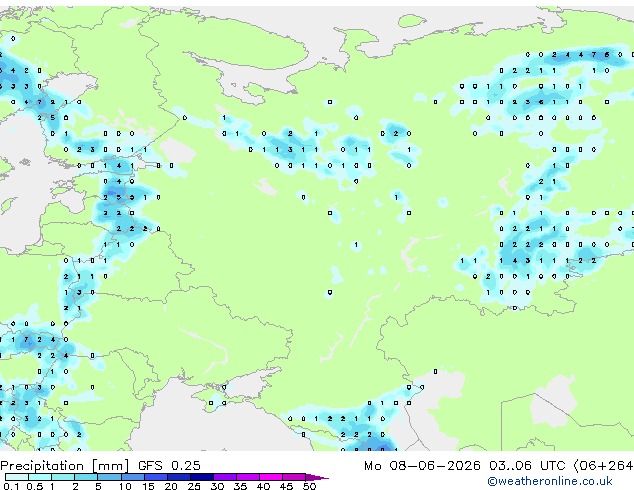Click the '0.5' legend scale label
Screen dimensions: 634x490
[35, 486]
